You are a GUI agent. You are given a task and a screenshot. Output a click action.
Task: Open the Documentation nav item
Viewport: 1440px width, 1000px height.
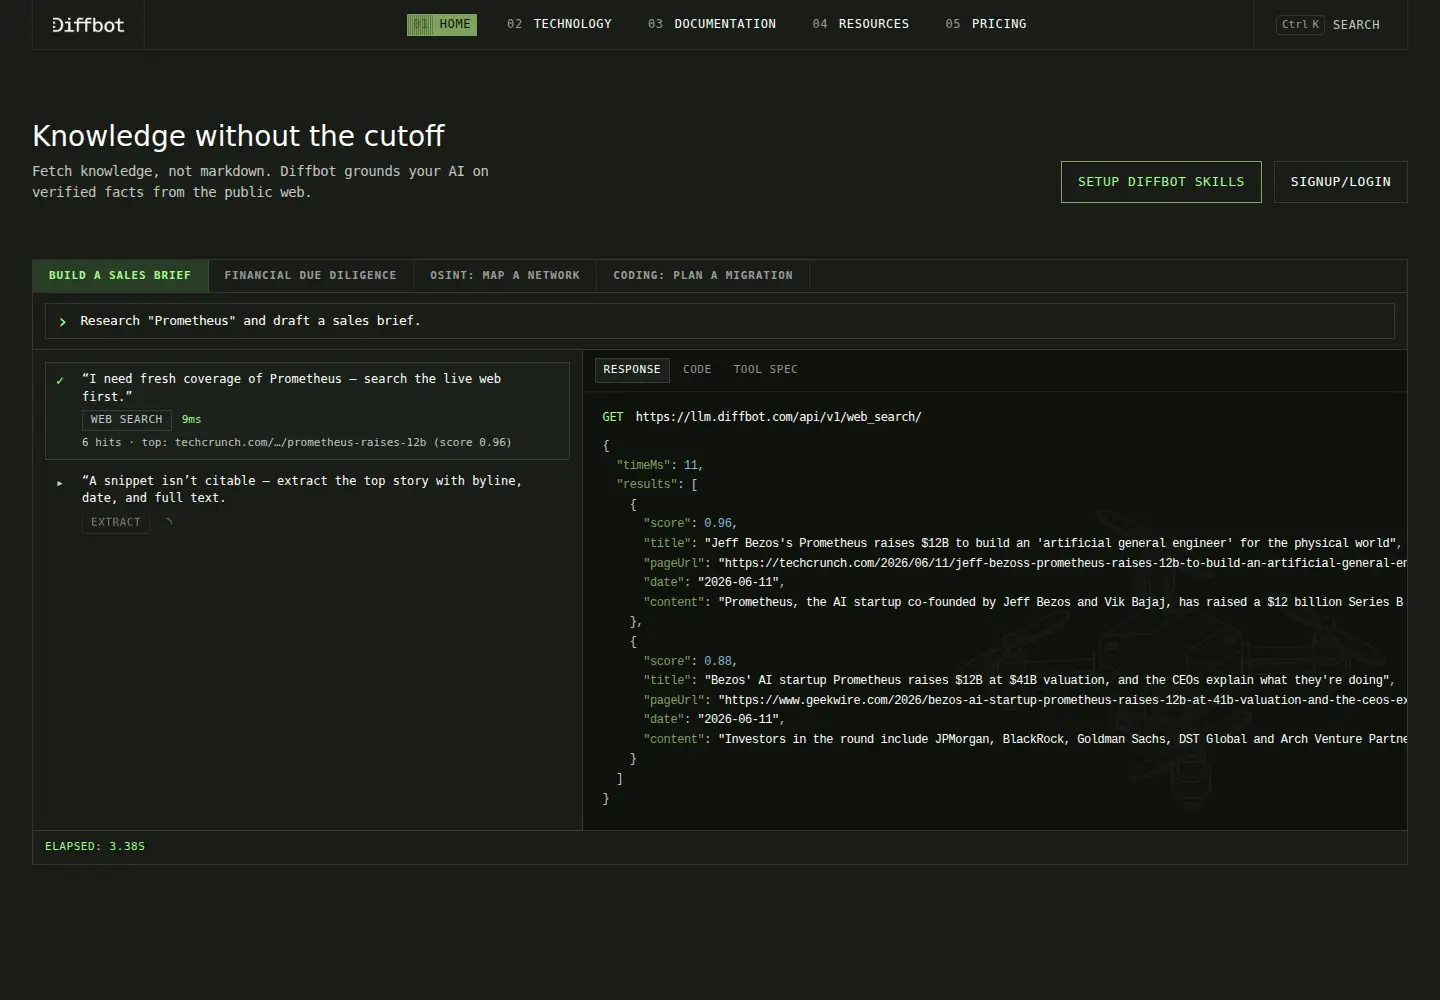point(712,24)
